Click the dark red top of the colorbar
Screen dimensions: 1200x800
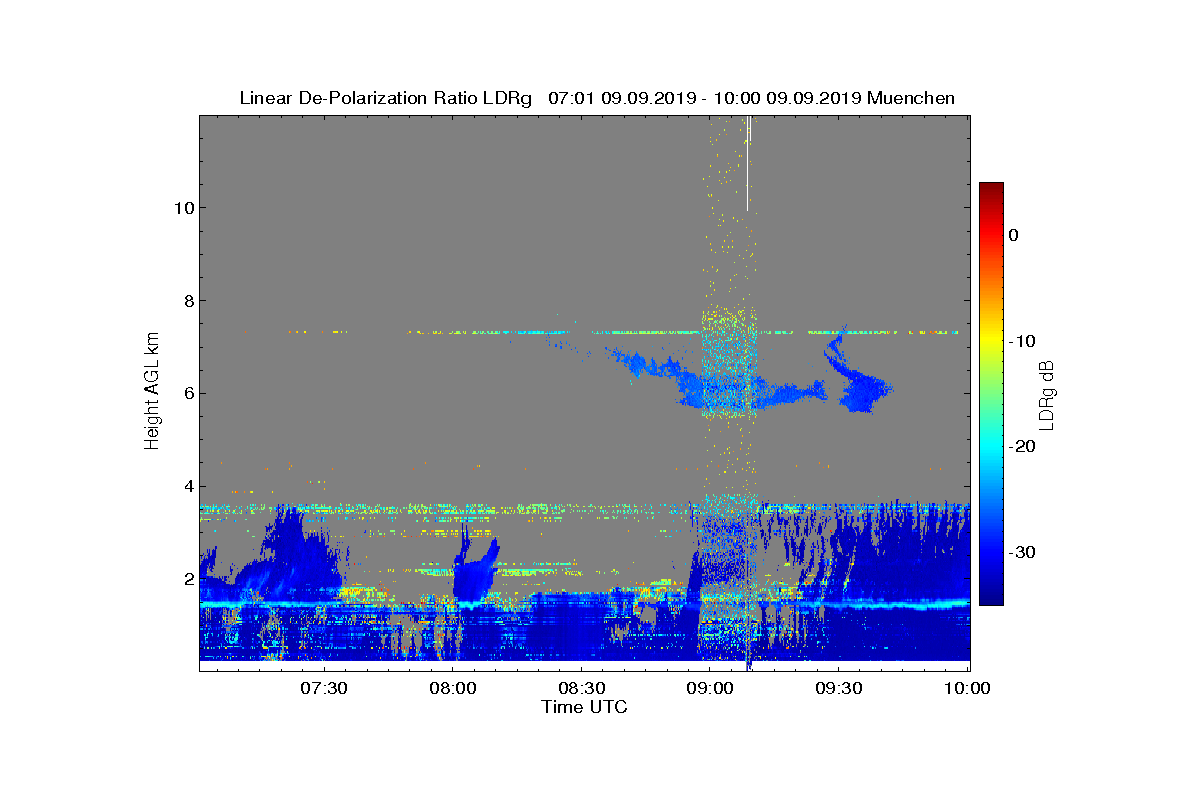tap(991, 190)
